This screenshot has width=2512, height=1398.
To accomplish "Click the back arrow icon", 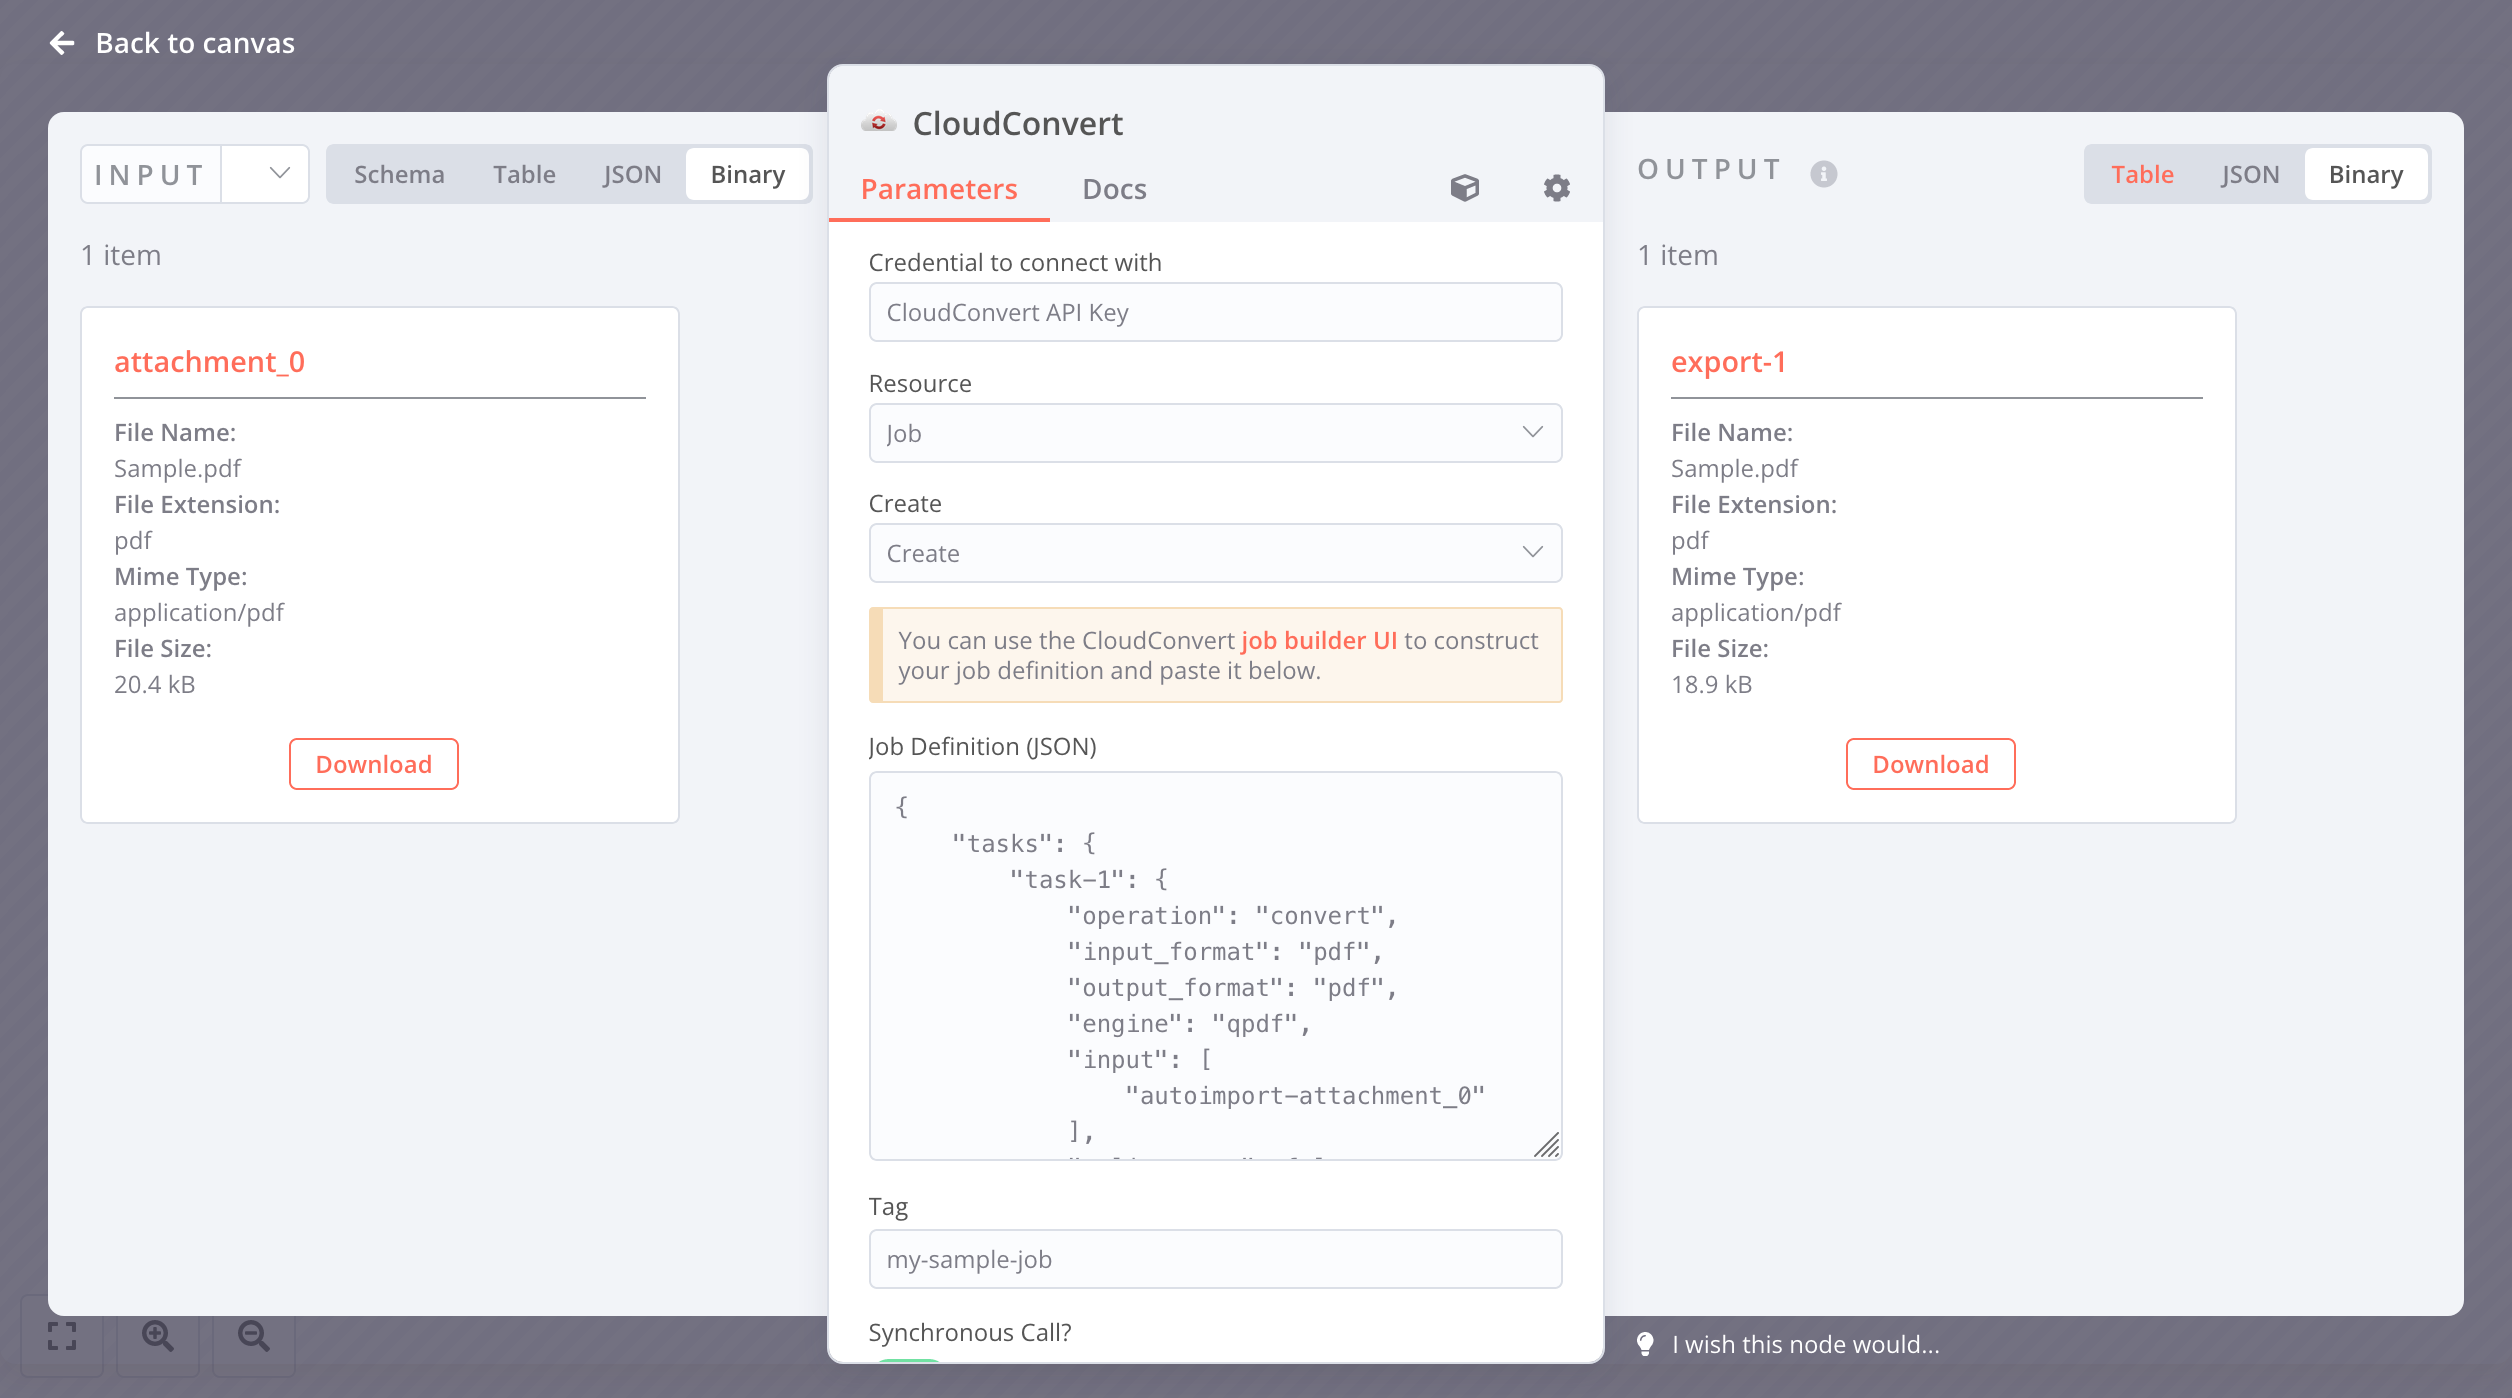I will coord(62,43).
